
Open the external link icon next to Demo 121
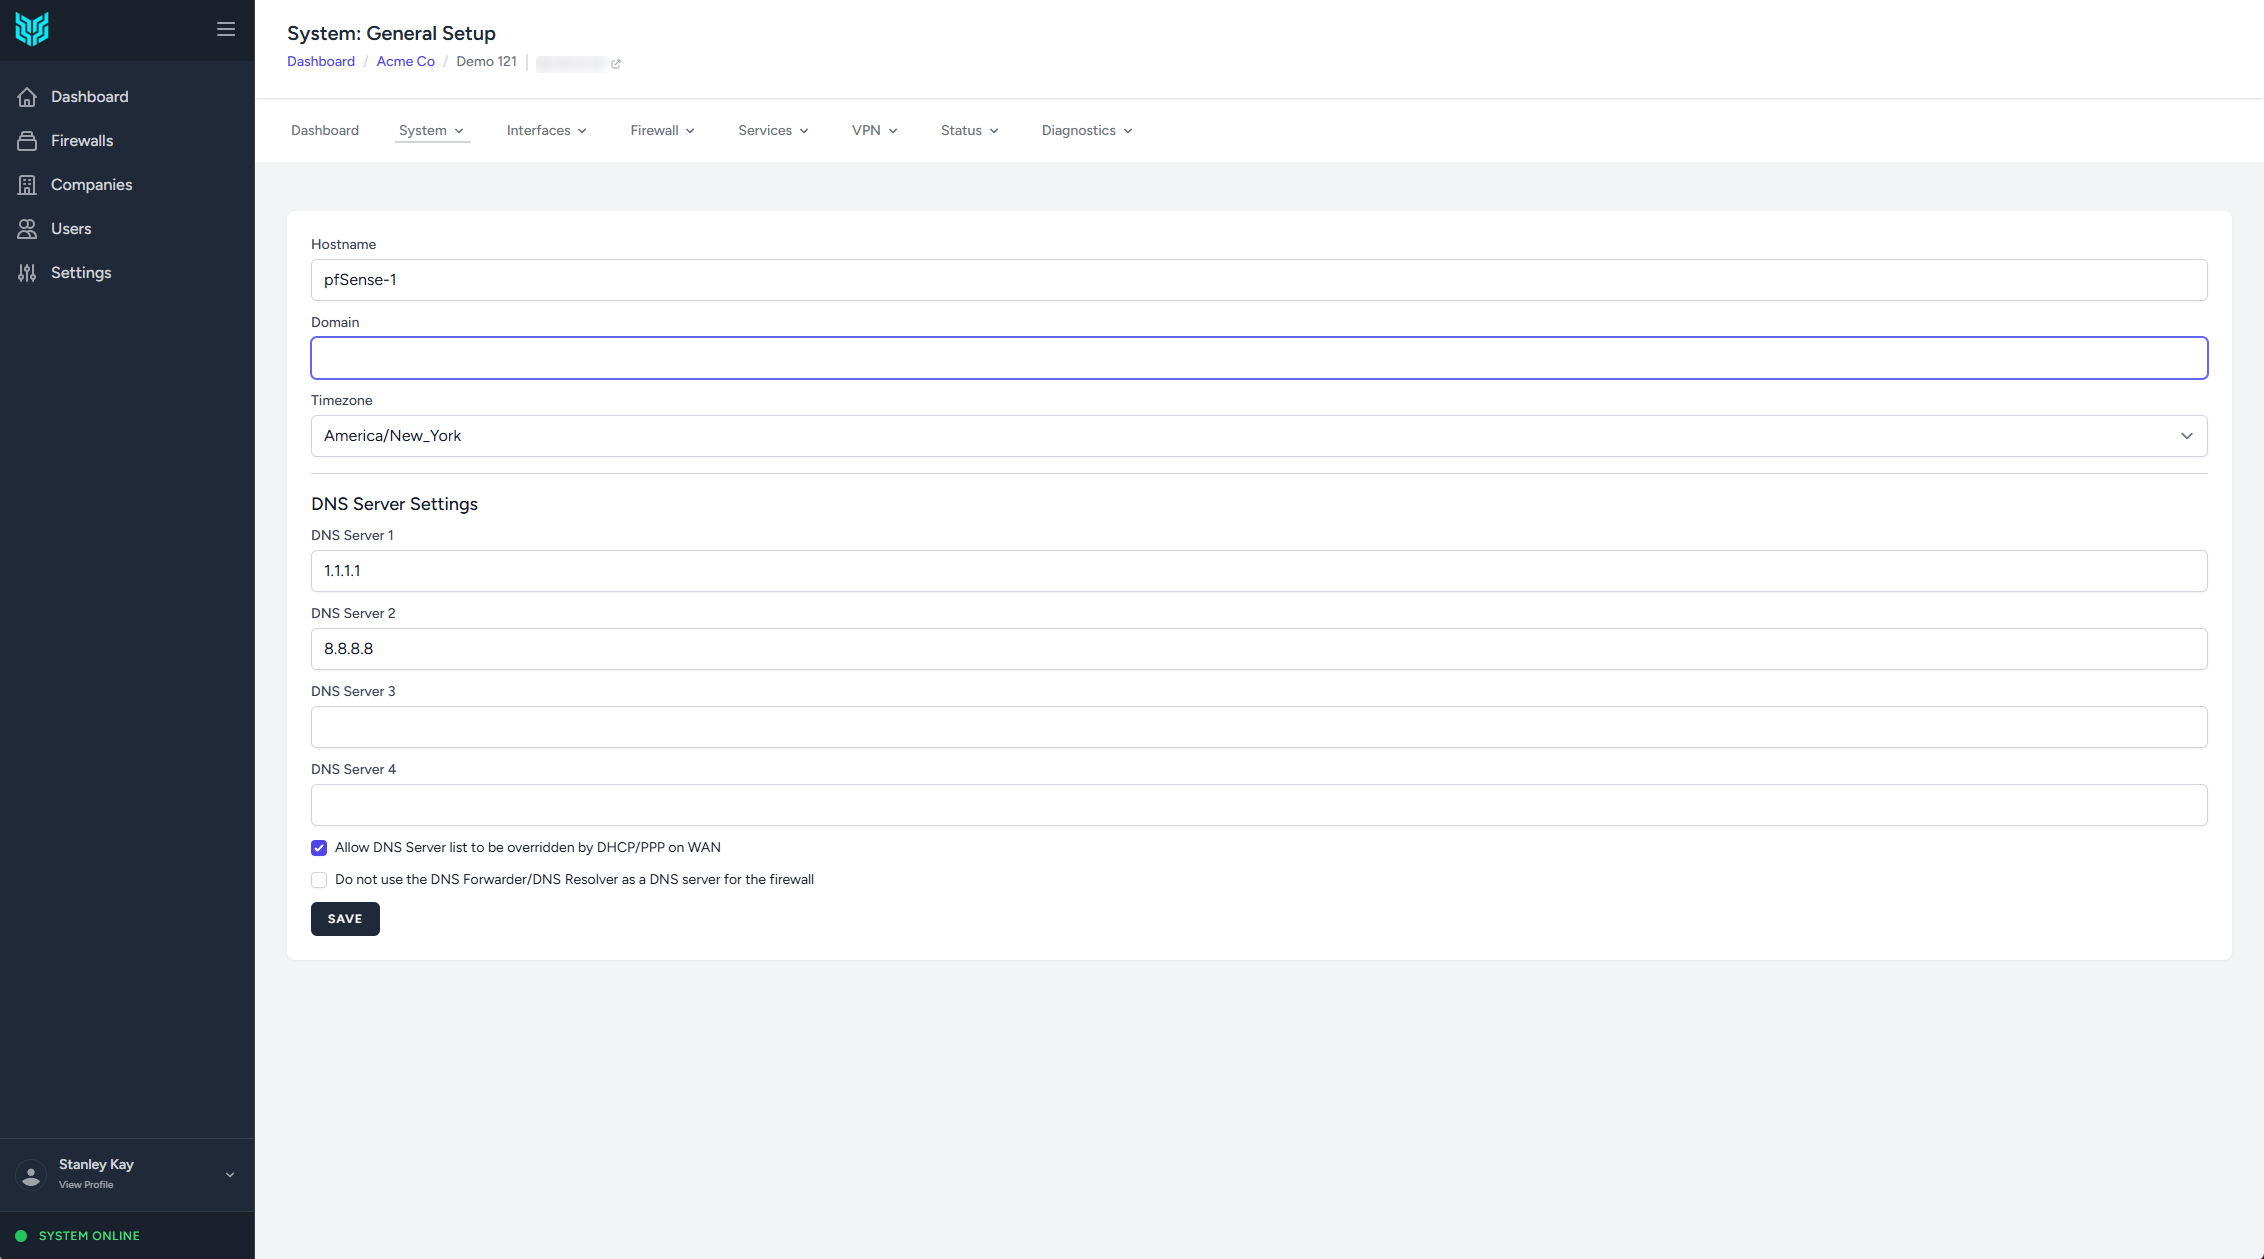(x=616, y=63)
